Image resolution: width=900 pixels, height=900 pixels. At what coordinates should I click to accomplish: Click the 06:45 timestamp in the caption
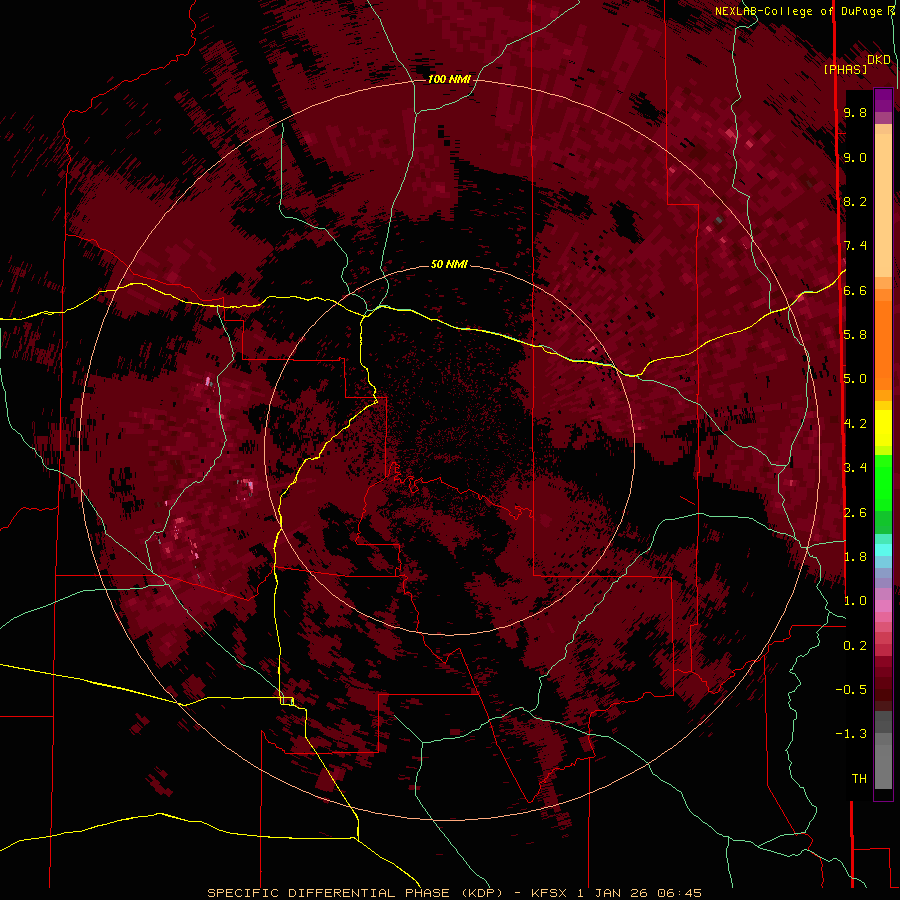coord(680,893)
